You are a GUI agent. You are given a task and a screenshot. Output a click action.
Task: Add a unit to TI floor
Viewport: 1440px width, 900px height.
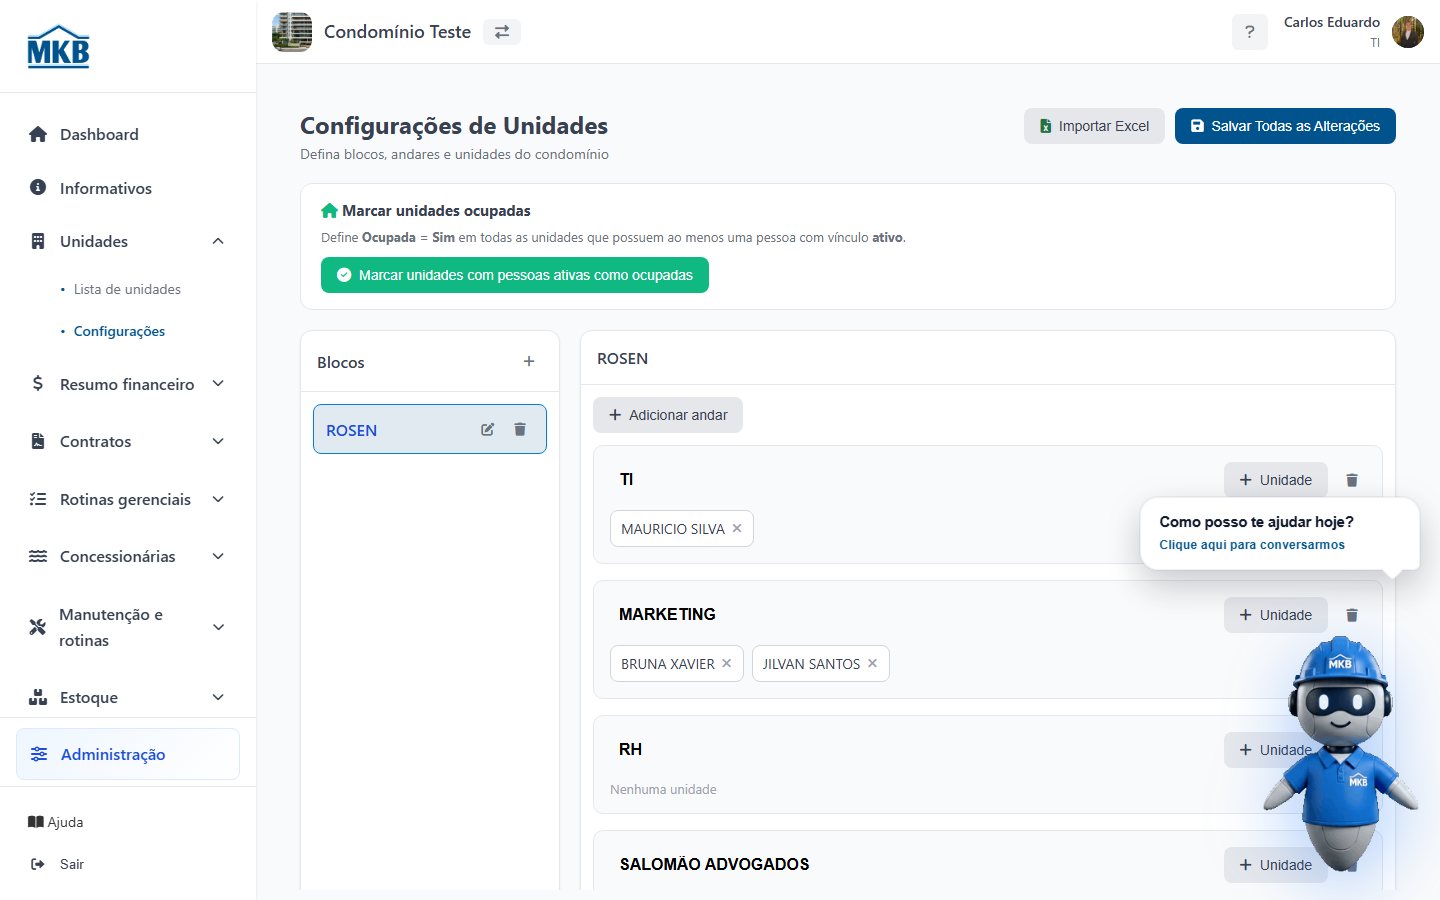tap(1275, 480)
